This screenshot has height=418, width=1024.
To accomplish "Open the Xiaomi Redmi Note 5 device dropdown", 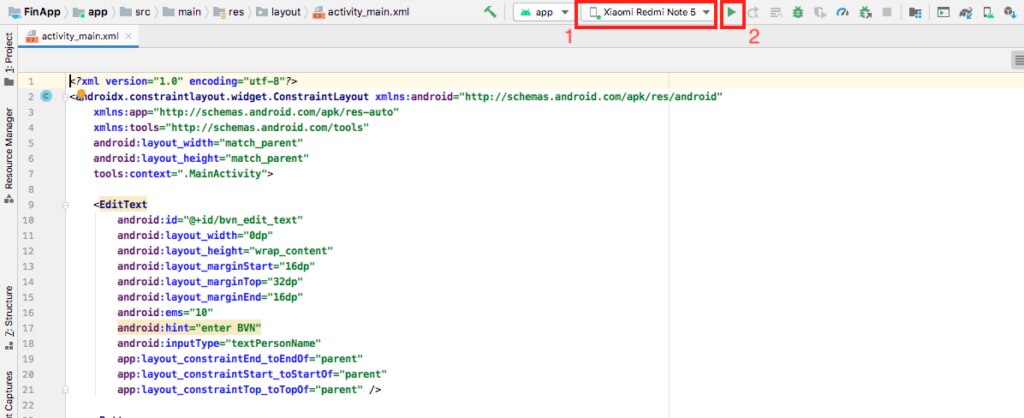I will tap(648, 12).
